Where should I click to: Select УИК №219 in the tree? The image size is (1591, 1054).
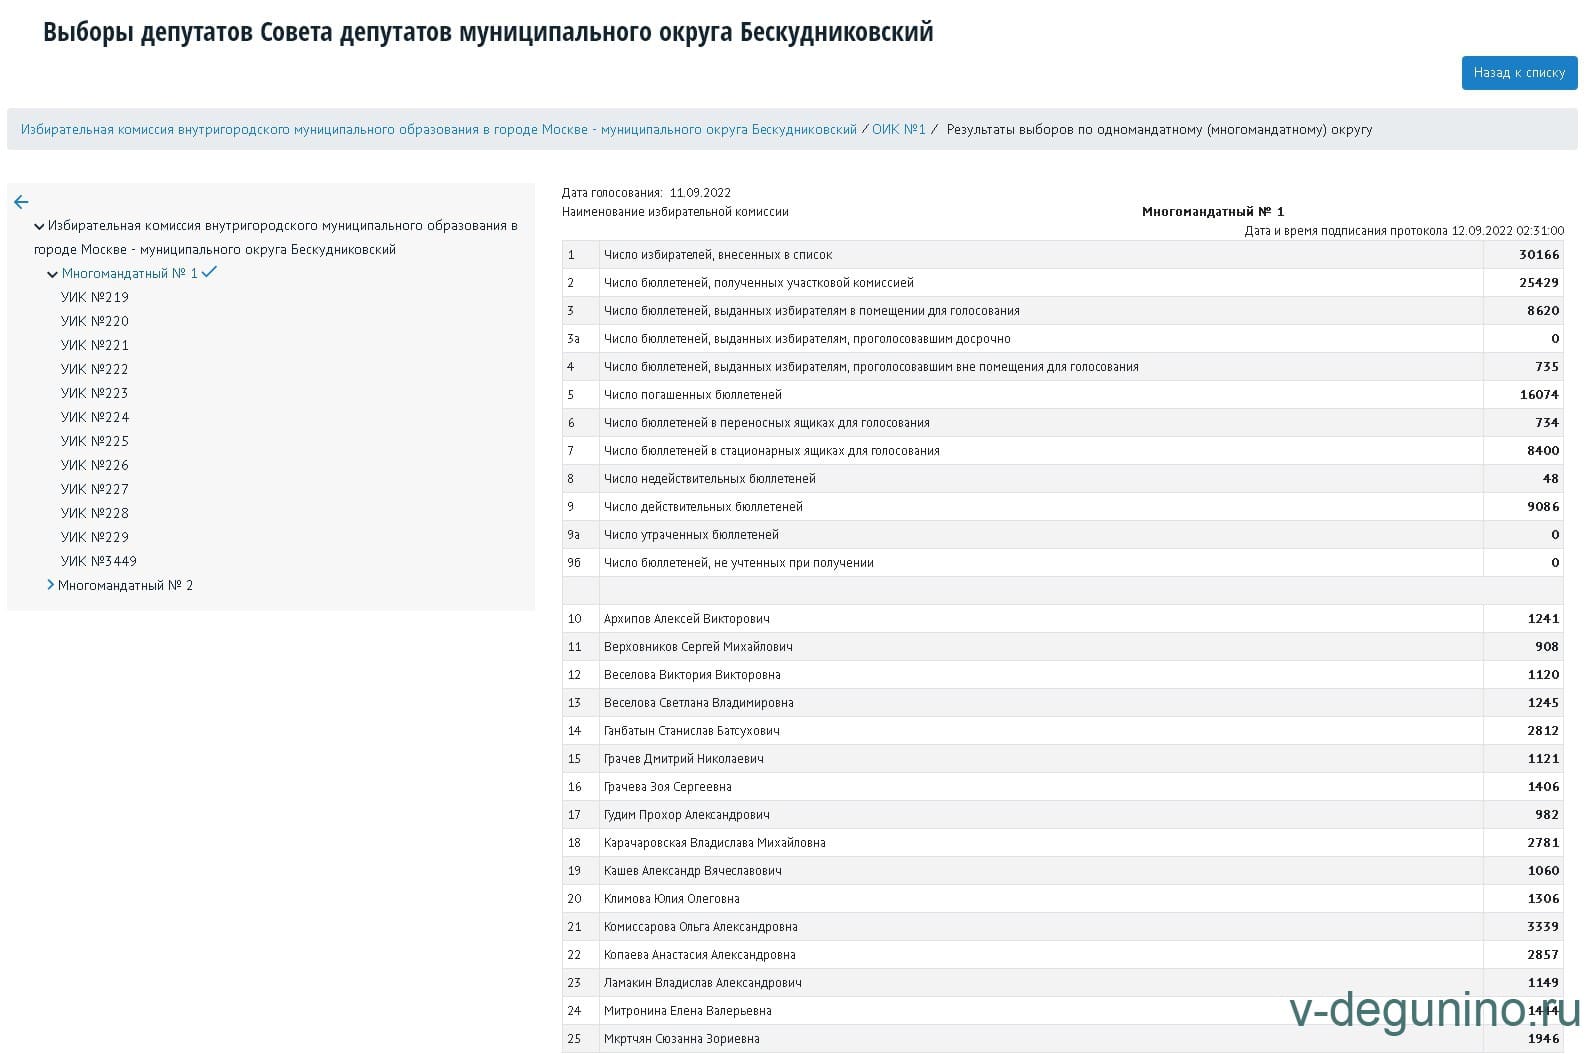[94, 297]
